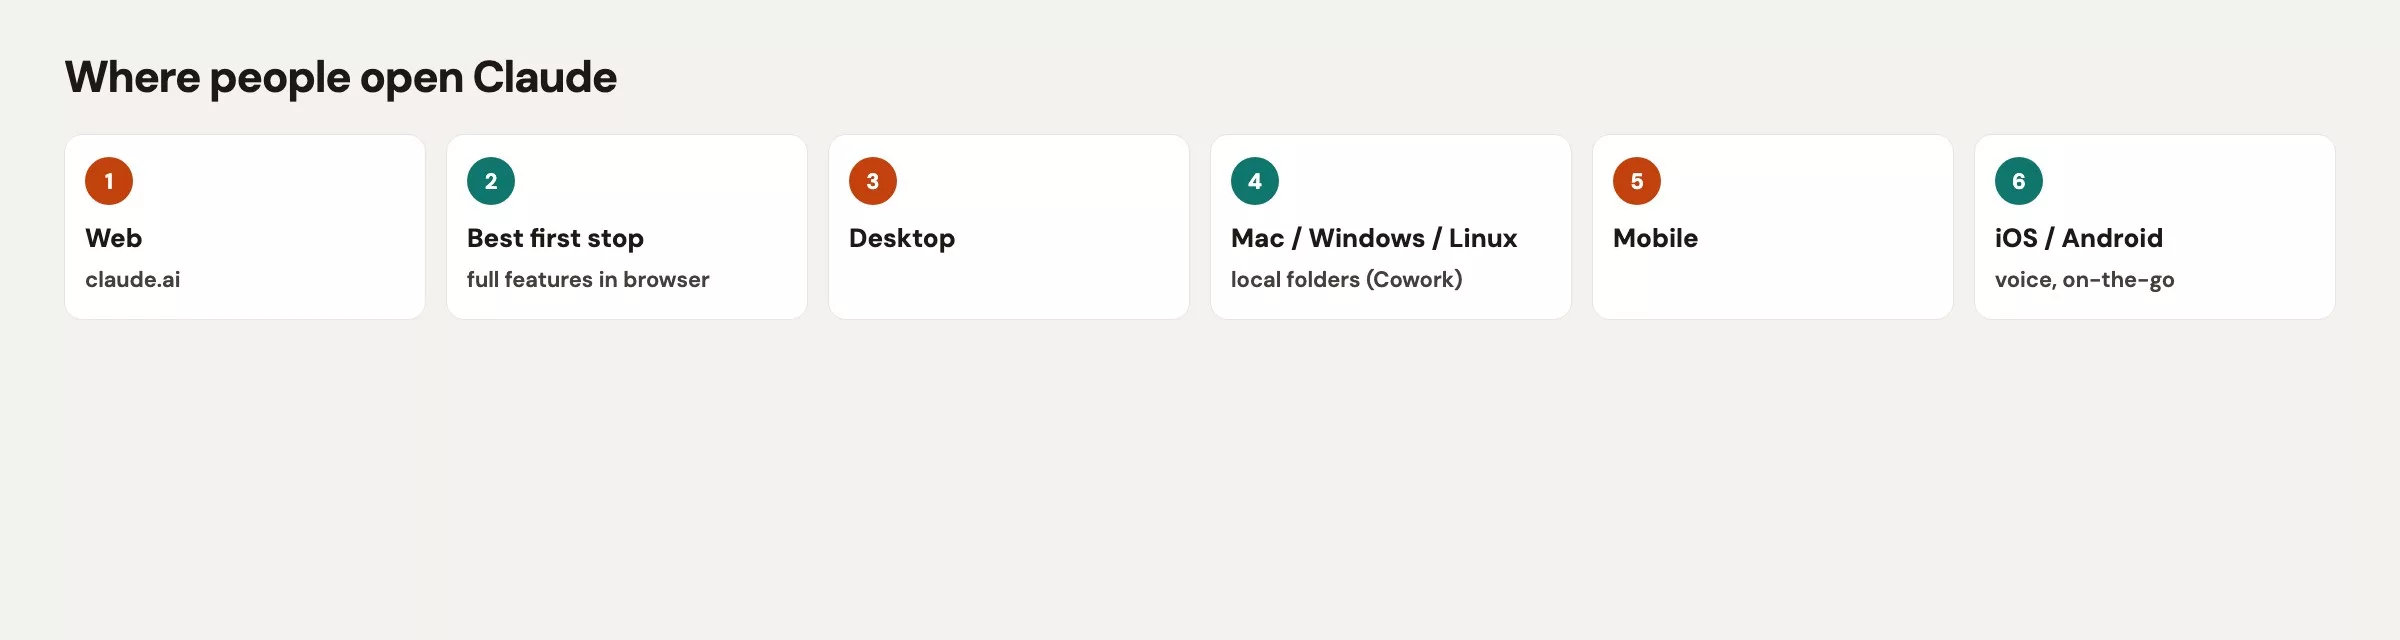
Task: Select the Mobile card title
Action: pos(1655,238)
